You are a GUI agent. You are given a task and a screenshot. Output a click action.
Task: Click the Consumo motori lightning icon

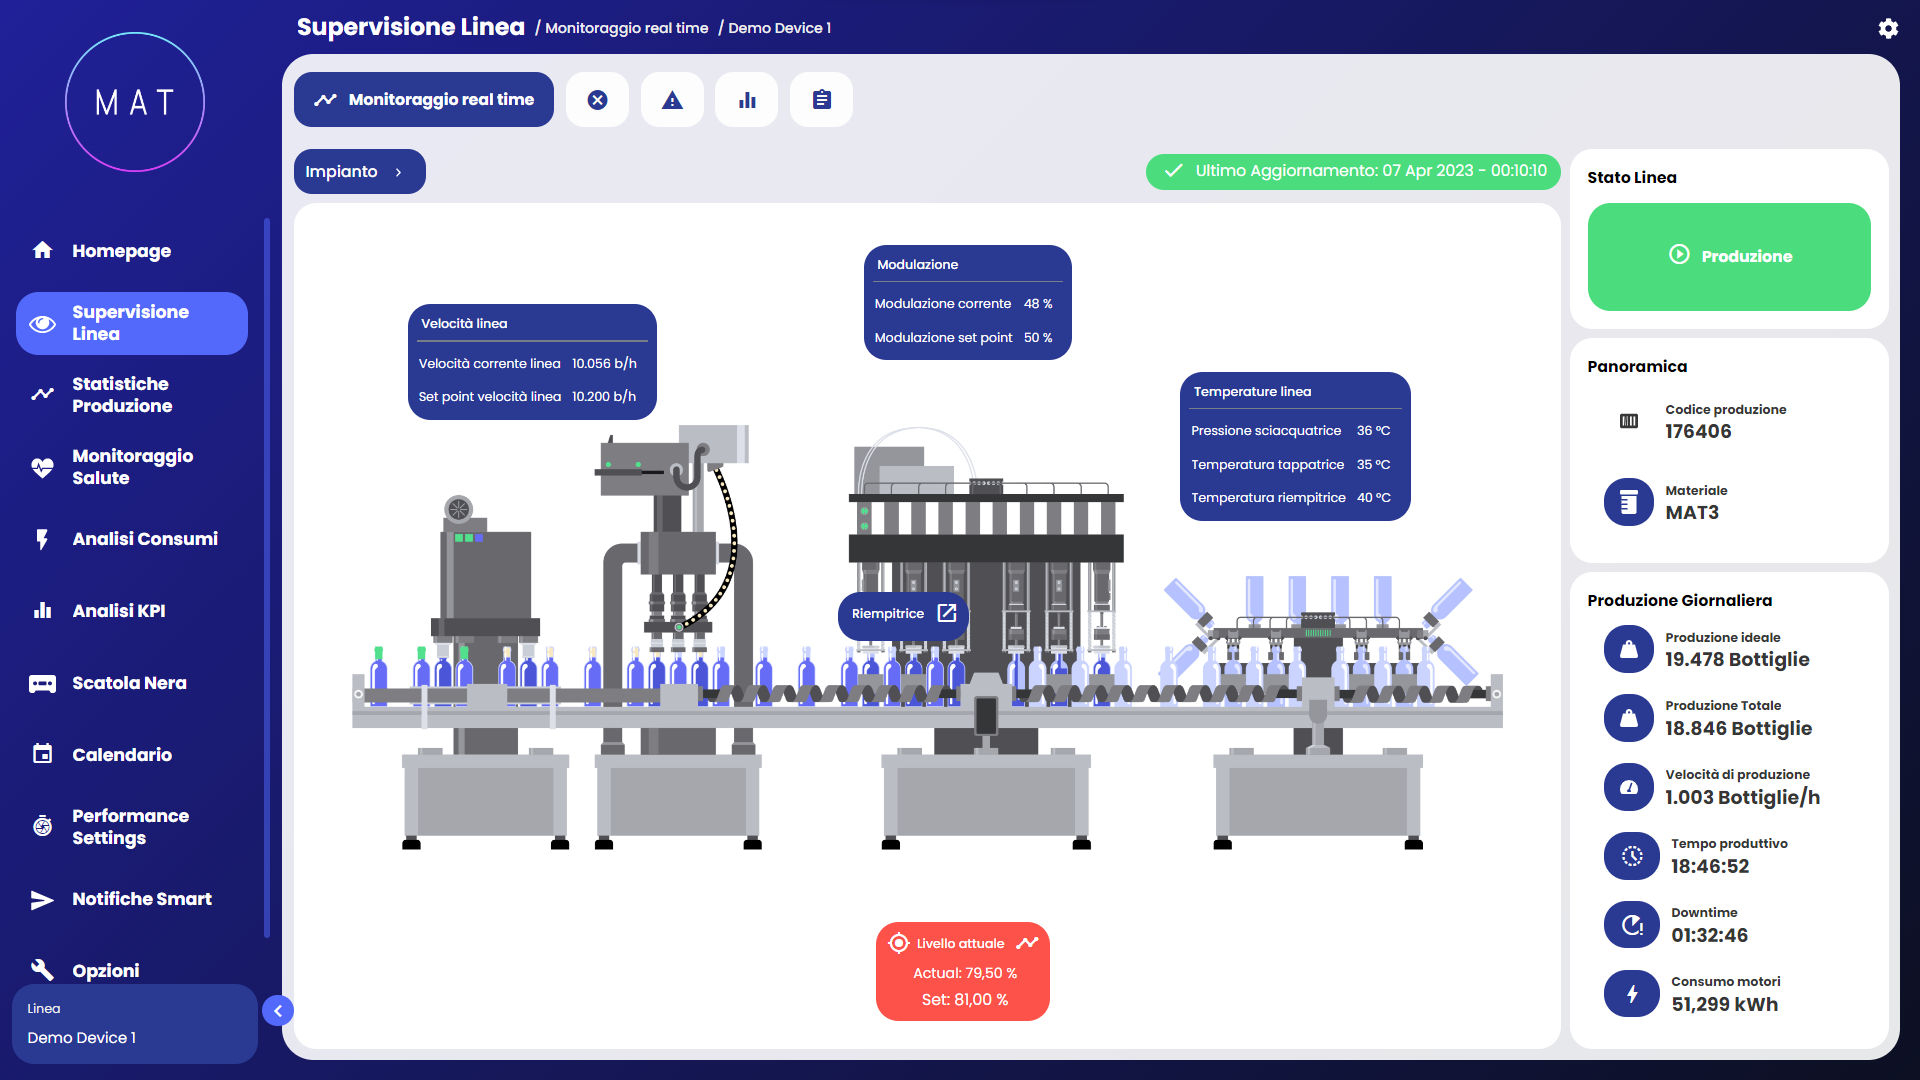pos(1632,993)
